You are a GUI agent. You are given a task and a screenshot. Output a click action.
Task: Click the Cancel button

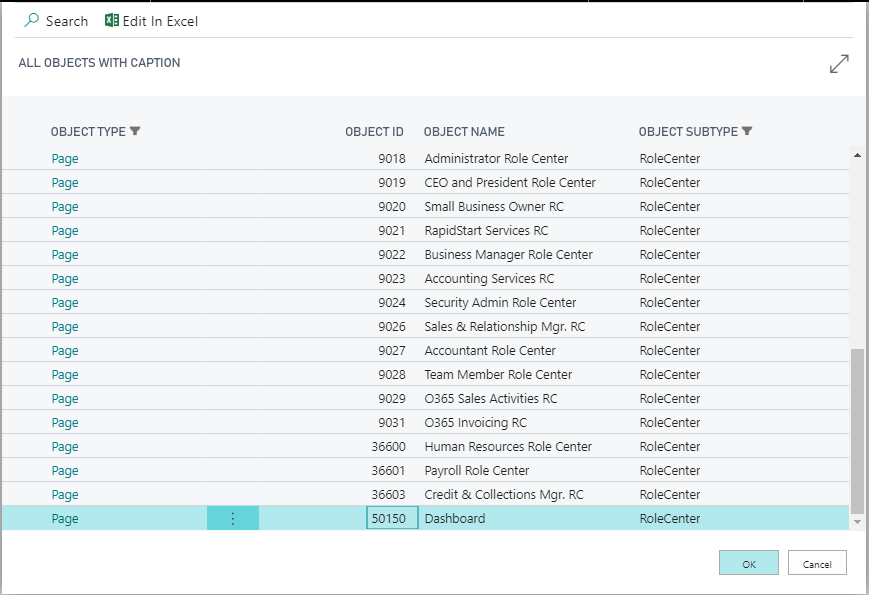coord(817,563)
